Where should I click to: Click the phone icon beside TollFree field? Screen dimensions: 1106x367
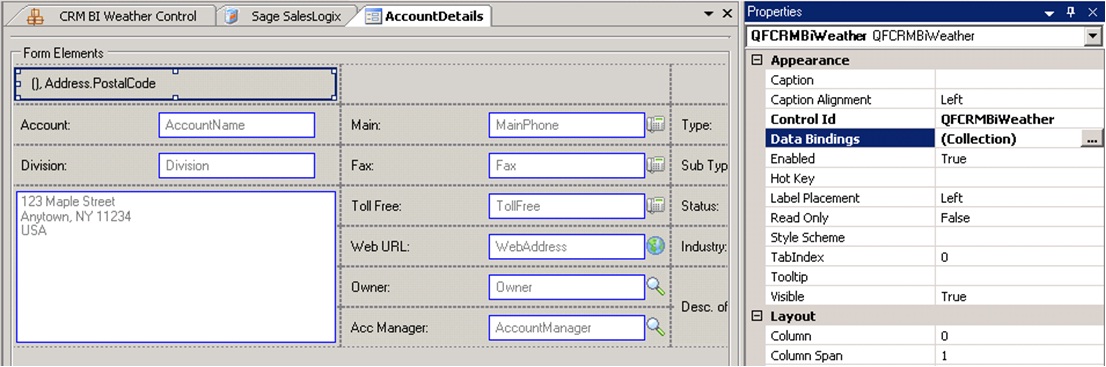(x=656, y=206)
